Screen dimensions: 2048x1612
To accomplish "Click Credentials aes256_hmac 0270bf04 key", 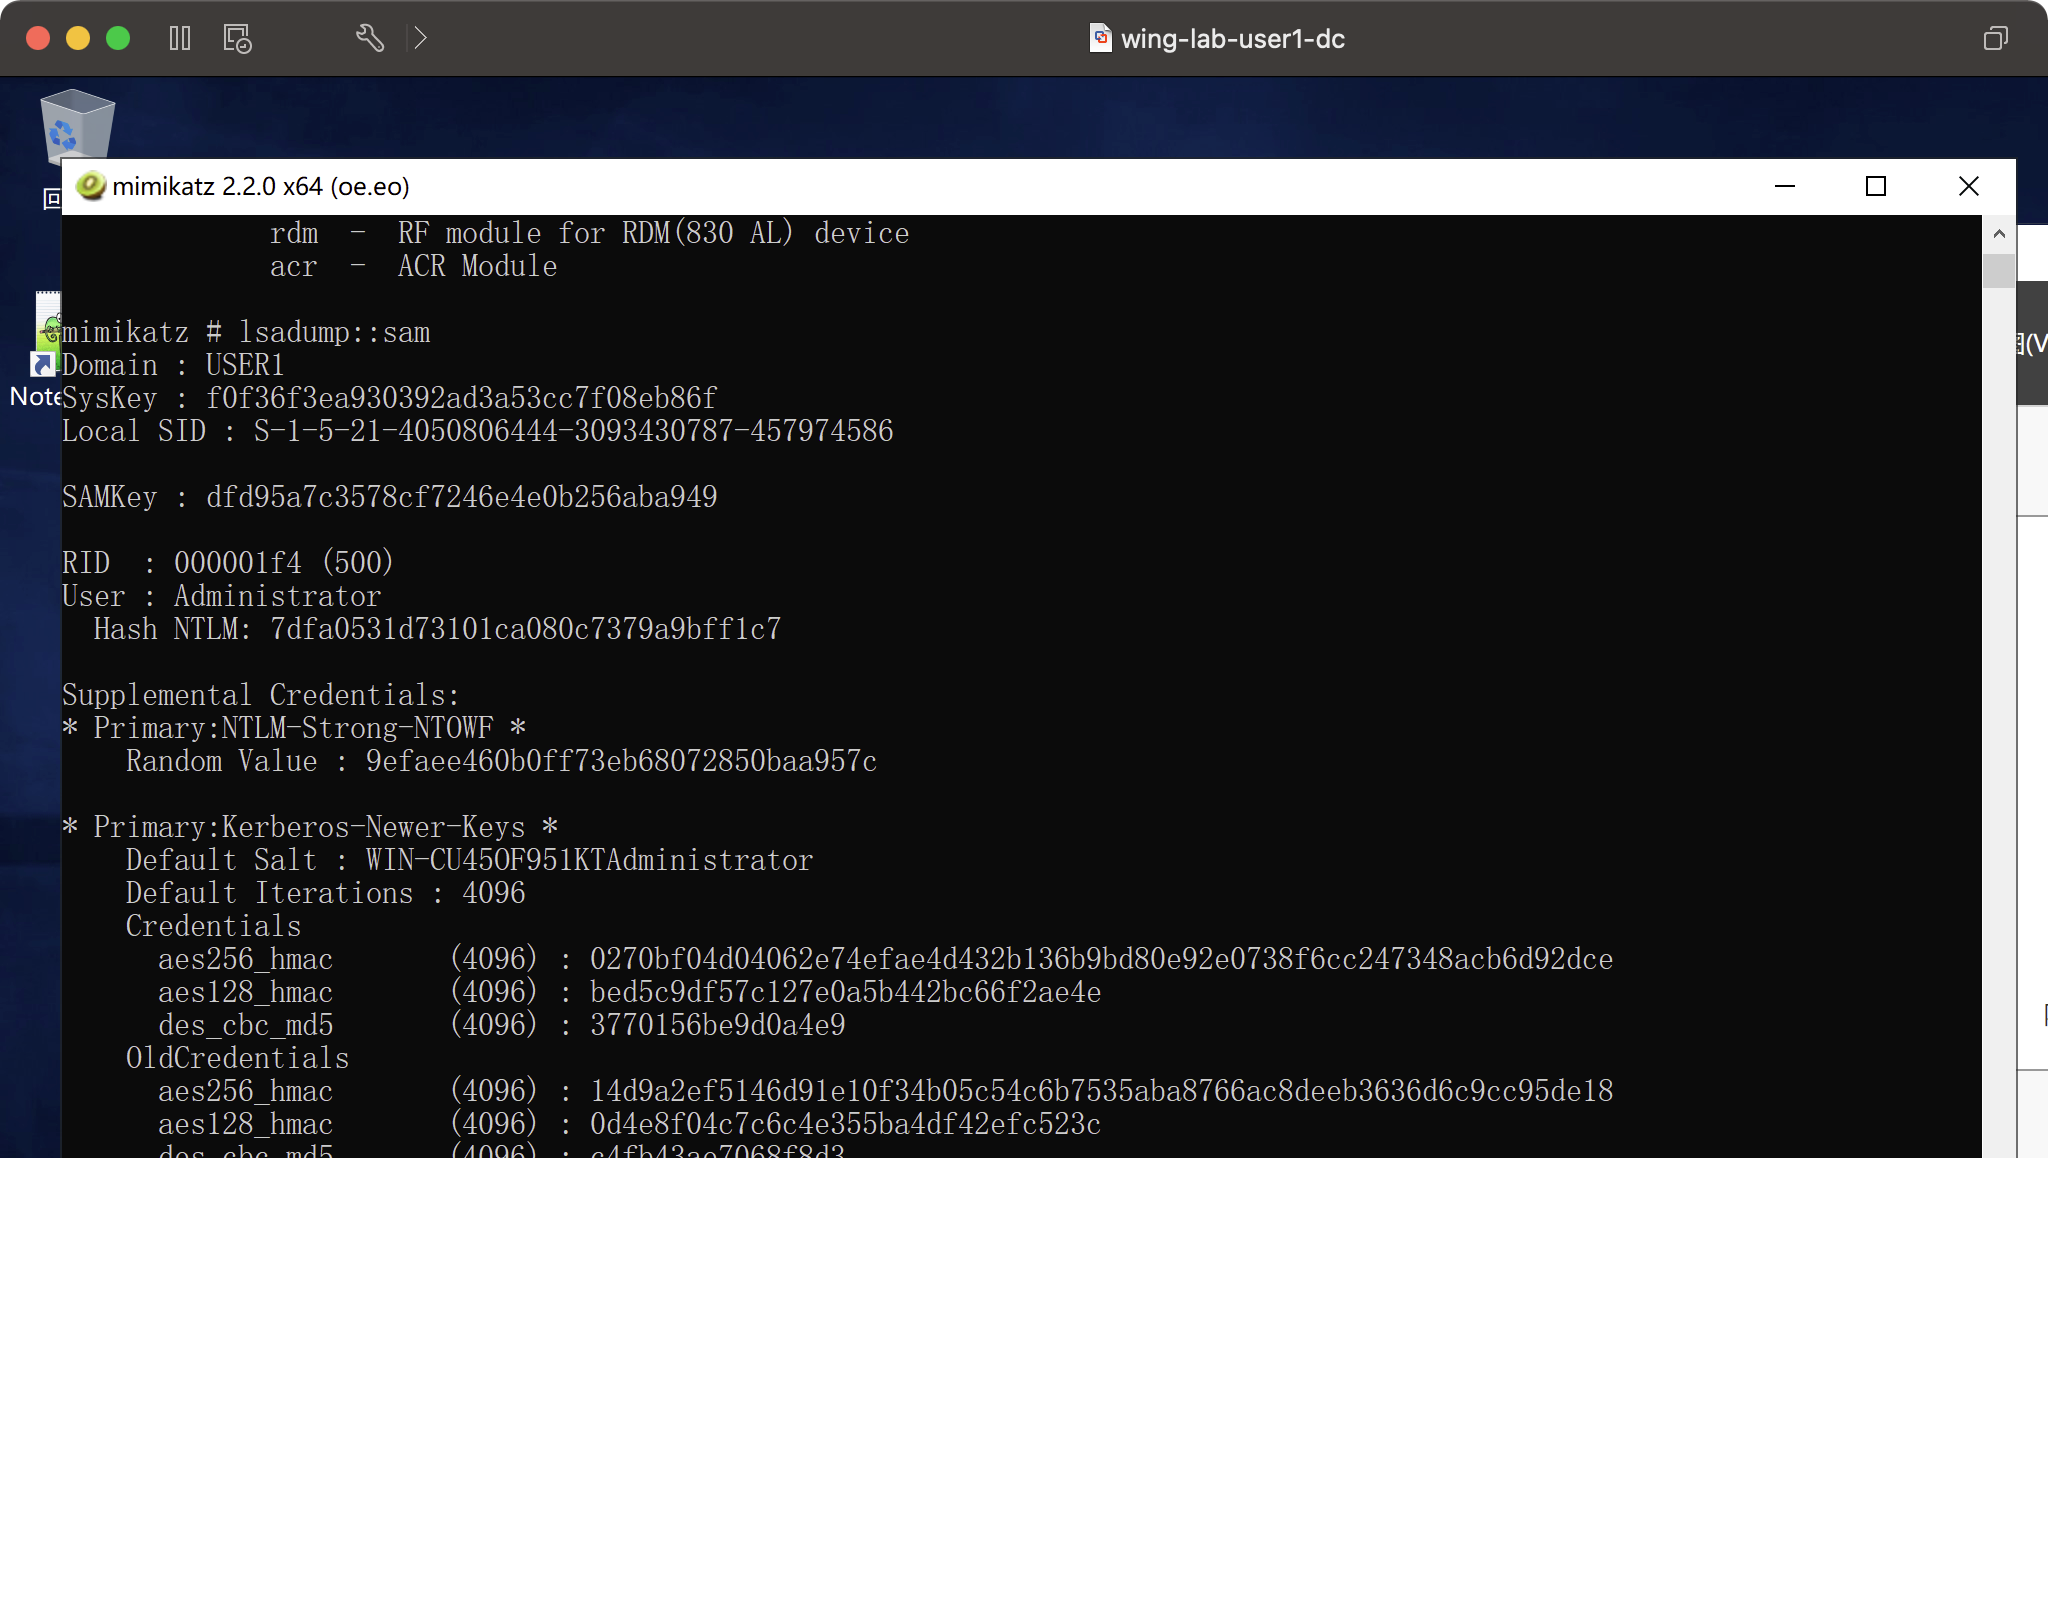I will [1102, 959].
